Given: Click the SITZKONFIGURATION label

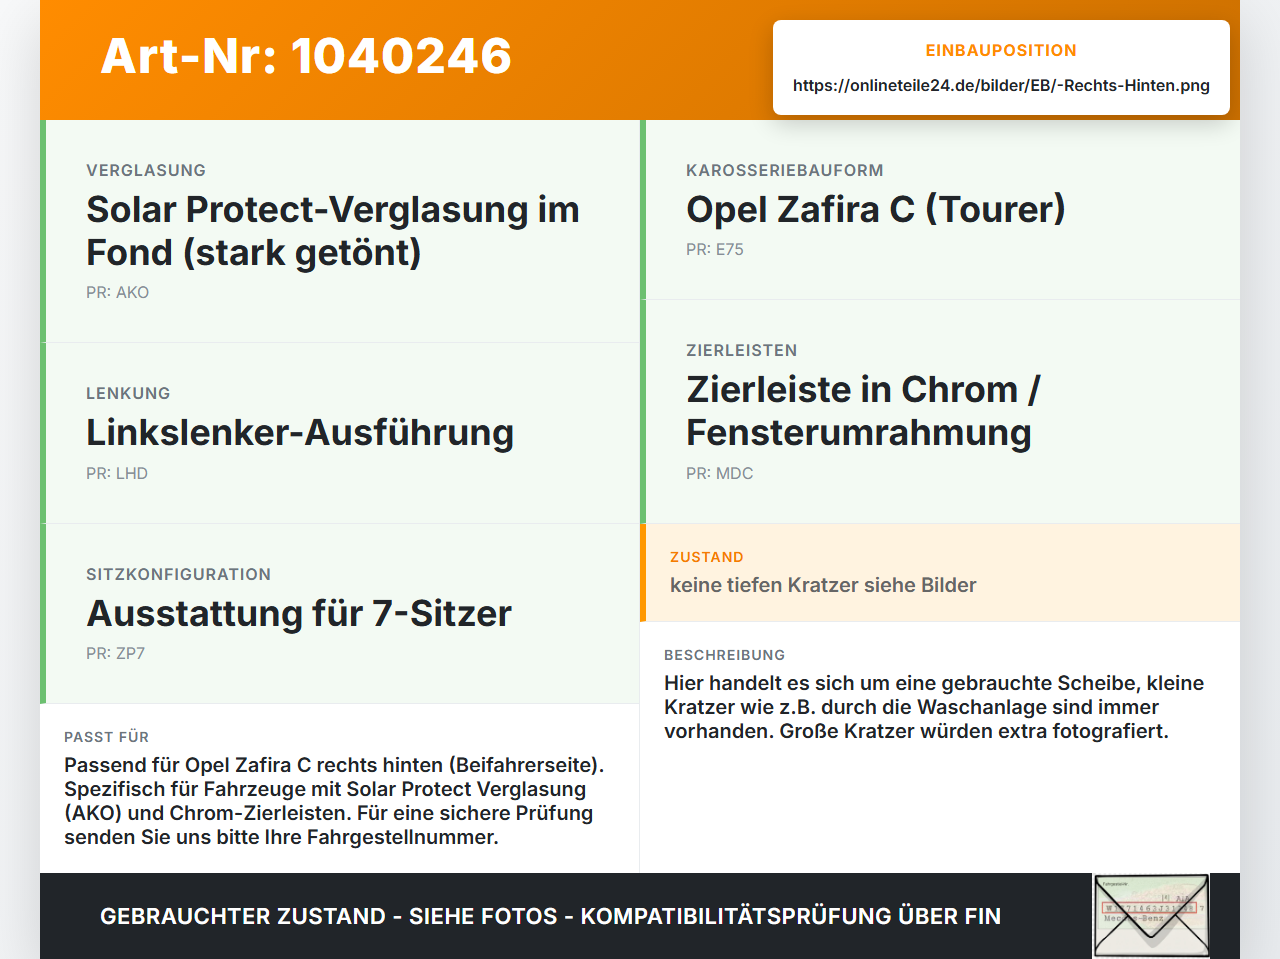Looking at the screenshot, I should (179, 574).
